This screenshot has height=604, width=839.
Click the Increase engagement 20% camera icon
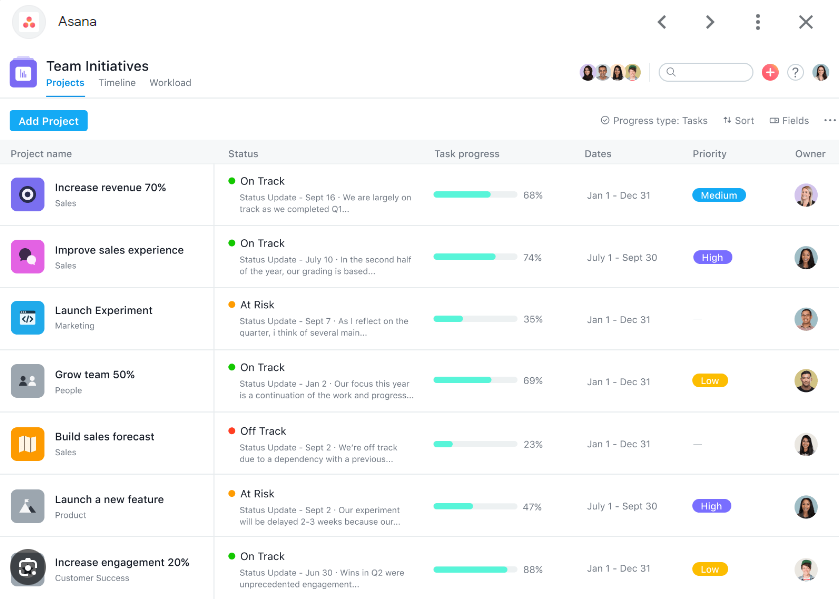27,568
